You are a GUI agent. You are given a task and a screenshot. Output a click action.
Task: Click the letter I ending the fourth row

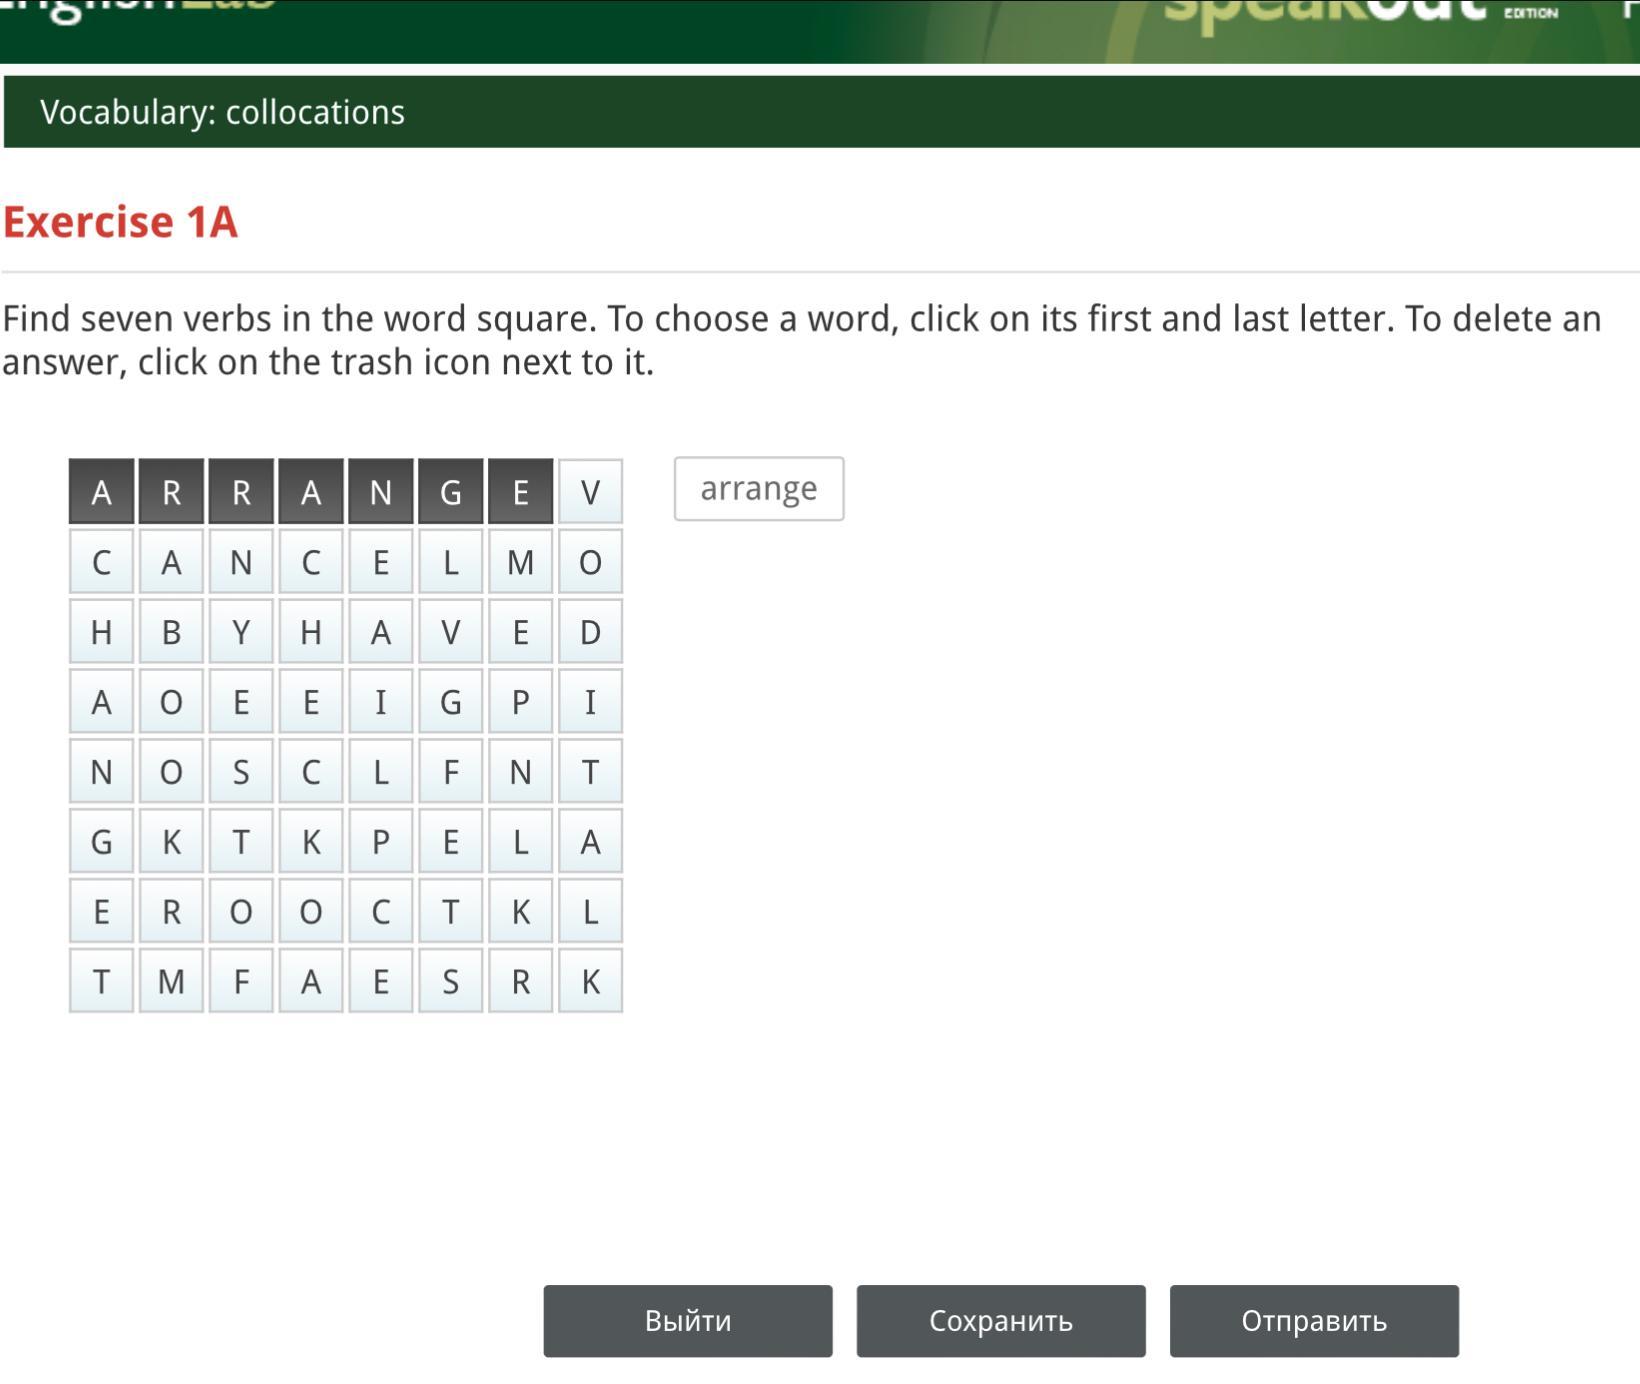[x=590, y=701]
